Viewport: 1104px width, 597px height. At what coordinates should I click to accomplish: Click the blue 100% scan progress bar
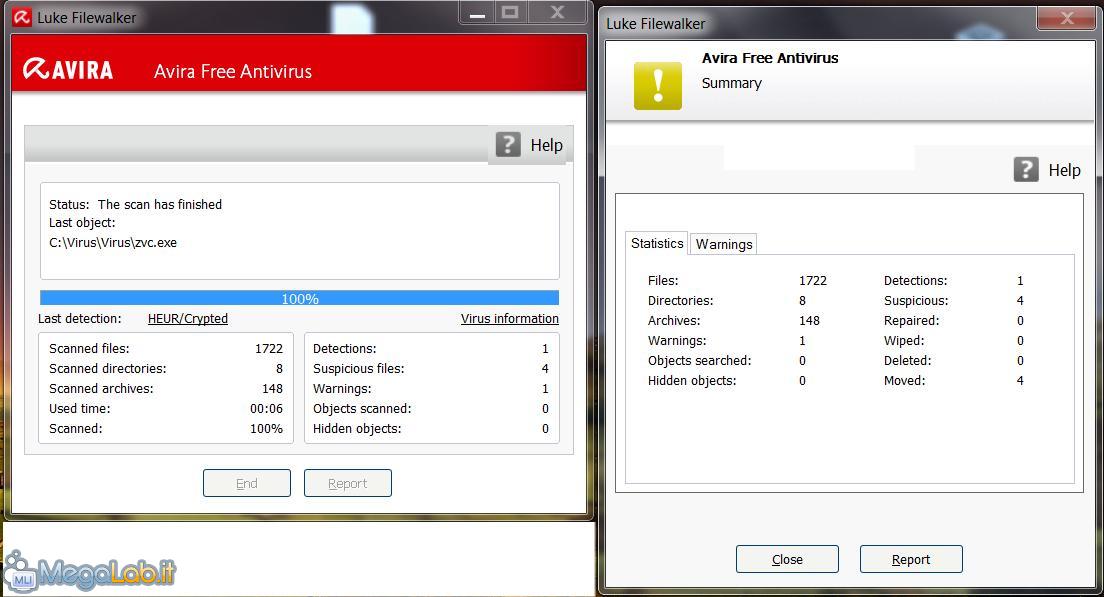(299, 298)
